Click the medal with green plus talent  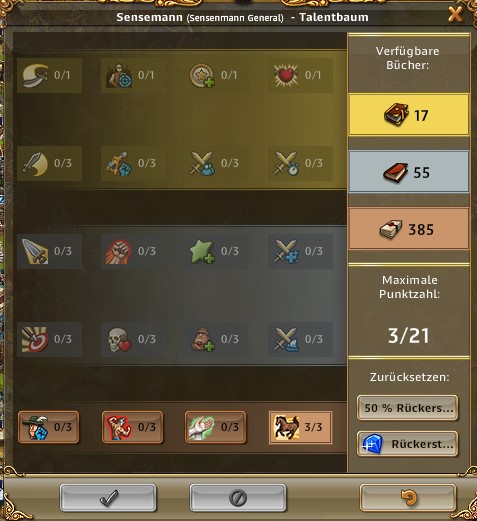[202, 76]
